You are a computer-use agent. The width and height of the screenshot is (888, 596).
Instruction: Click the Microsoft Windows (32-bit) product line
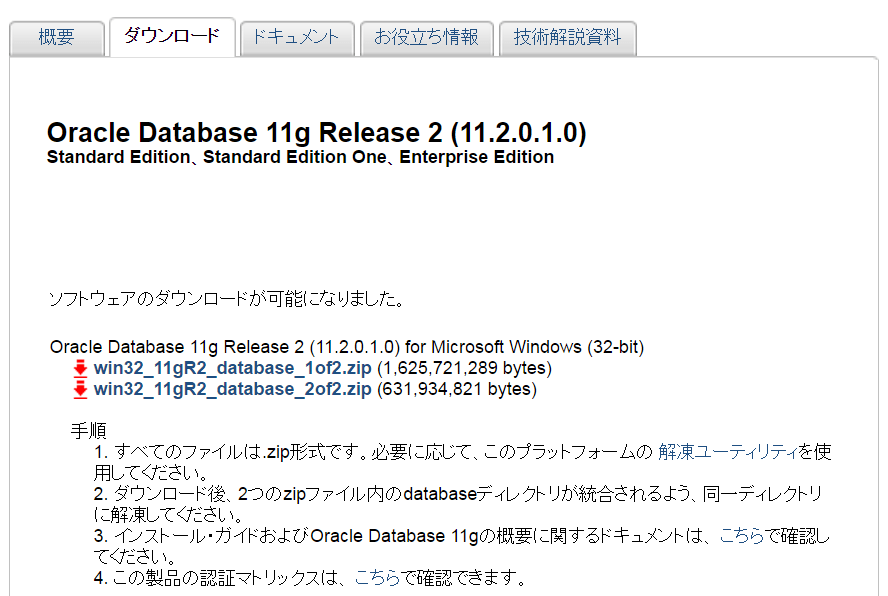pos(347,347)
